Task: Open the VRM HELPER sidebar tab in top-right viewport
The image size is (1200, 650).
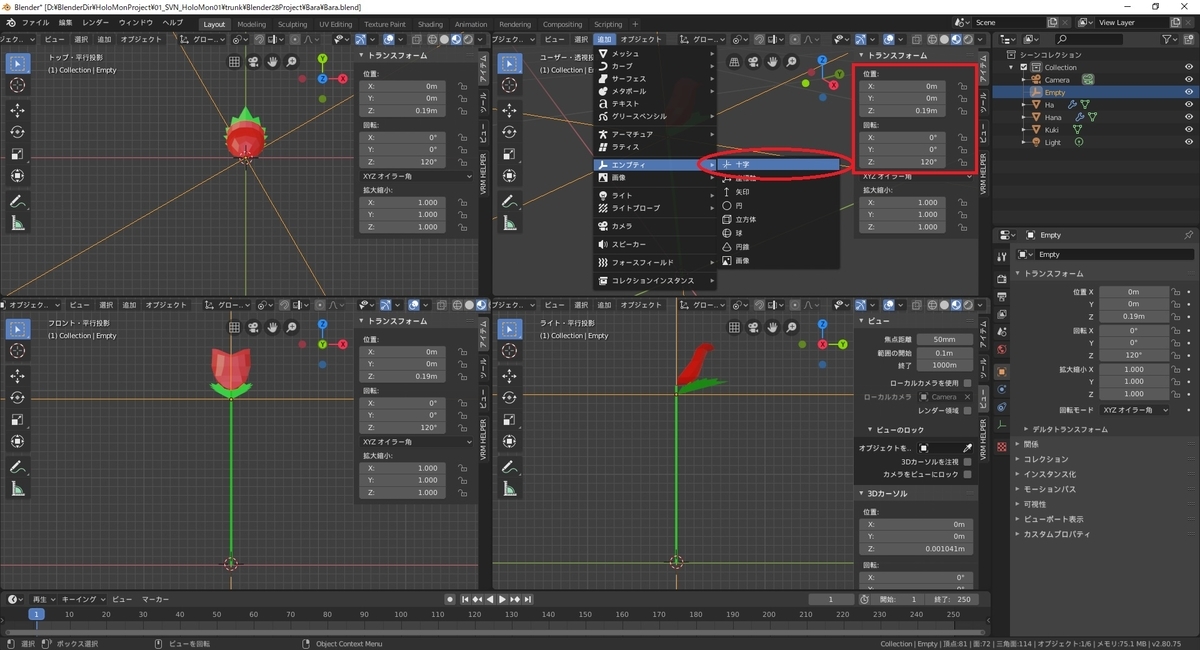Action: point(984,172)
